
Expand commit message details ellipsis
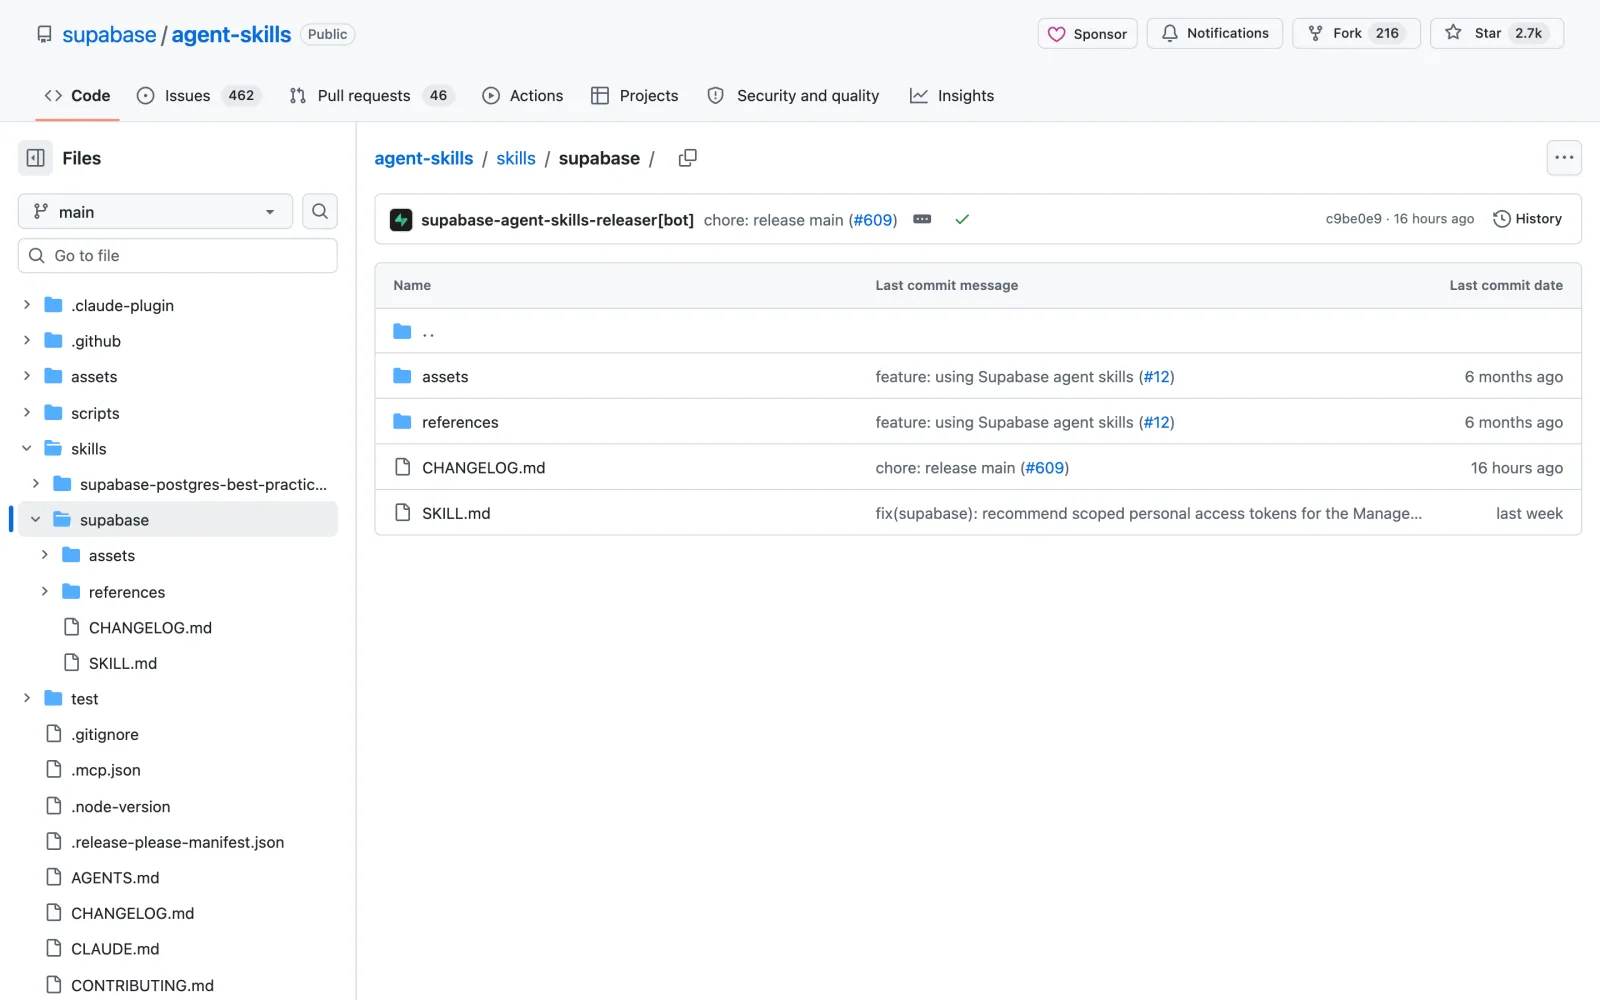tap(922, 219)
